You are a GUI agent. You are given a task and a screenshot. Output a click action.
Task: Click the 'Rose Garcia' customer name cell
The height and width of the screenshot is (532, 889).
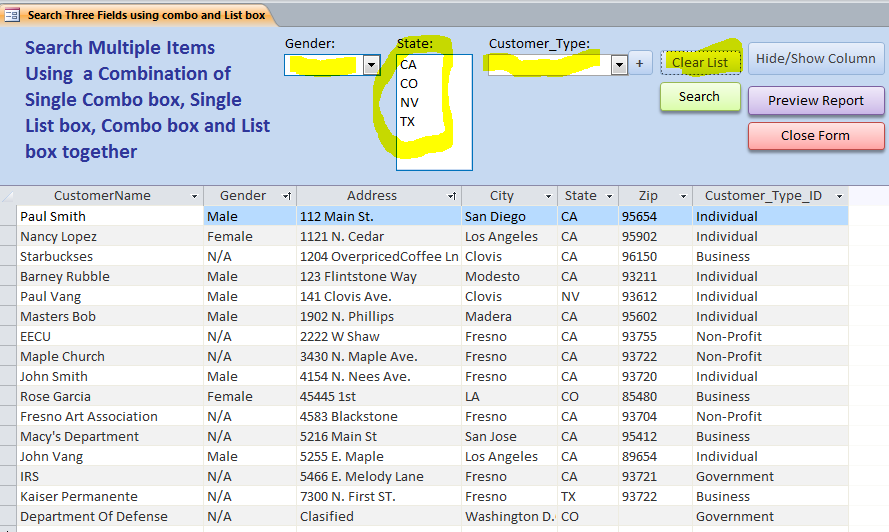110,396
